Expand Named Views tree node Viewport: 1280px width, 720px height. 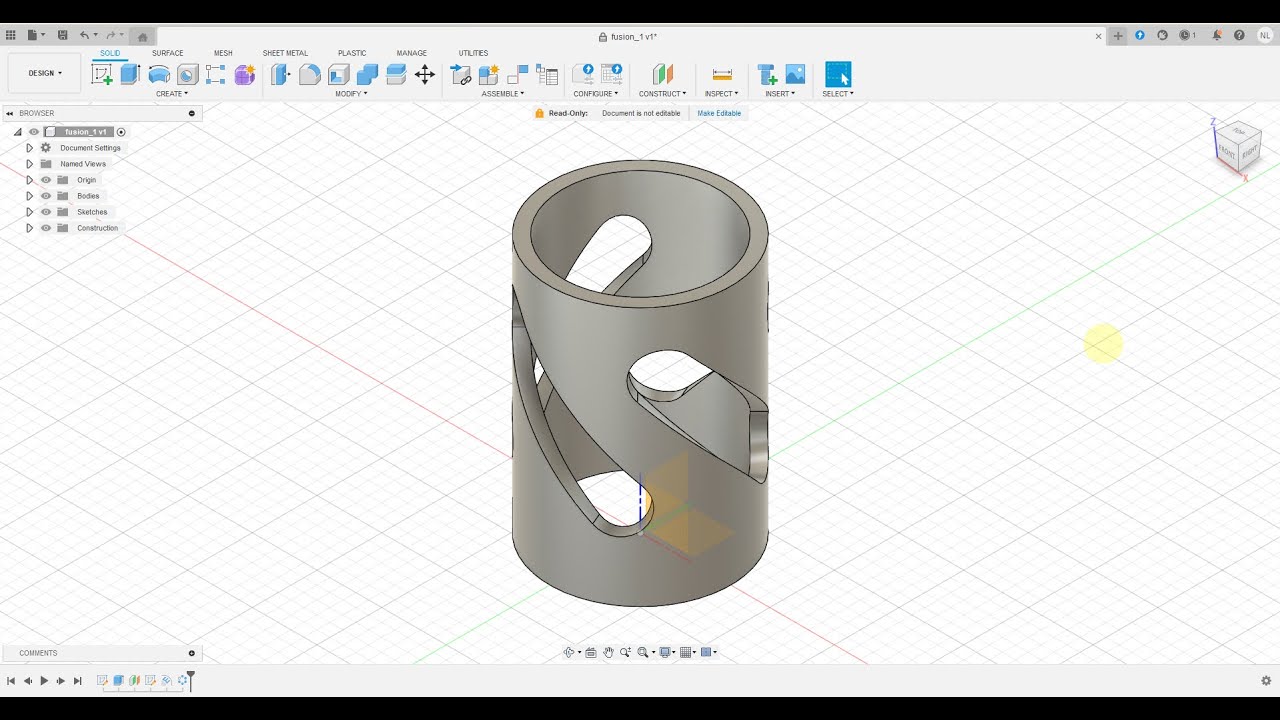click(30, 164)
